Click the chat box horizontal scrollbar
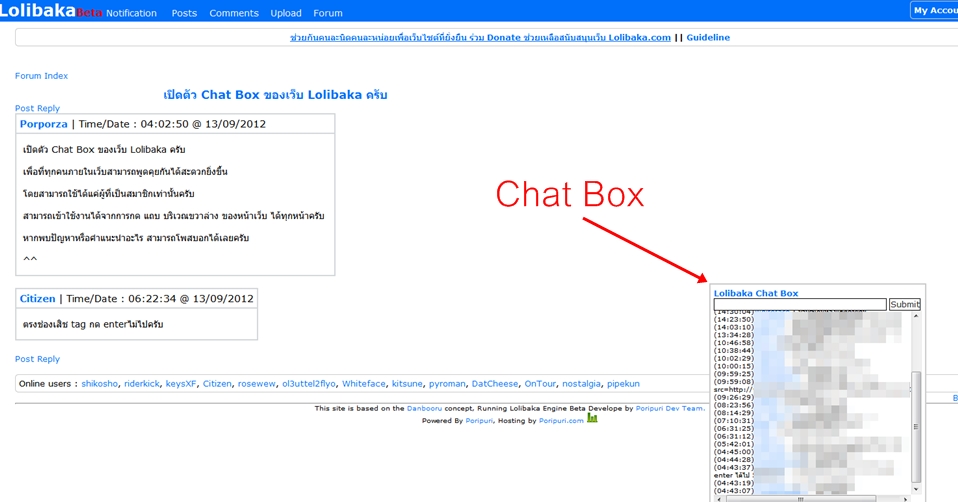The height and width of the screenshot is (502, 958). [x=800, y=499]
